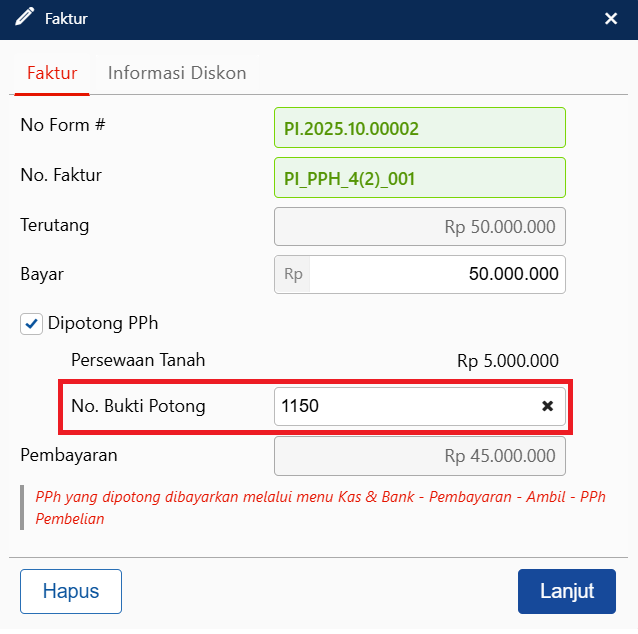Click the Pembayaran total field
Image resolution: width=638 pixels, height=634 pixels.
420,456
